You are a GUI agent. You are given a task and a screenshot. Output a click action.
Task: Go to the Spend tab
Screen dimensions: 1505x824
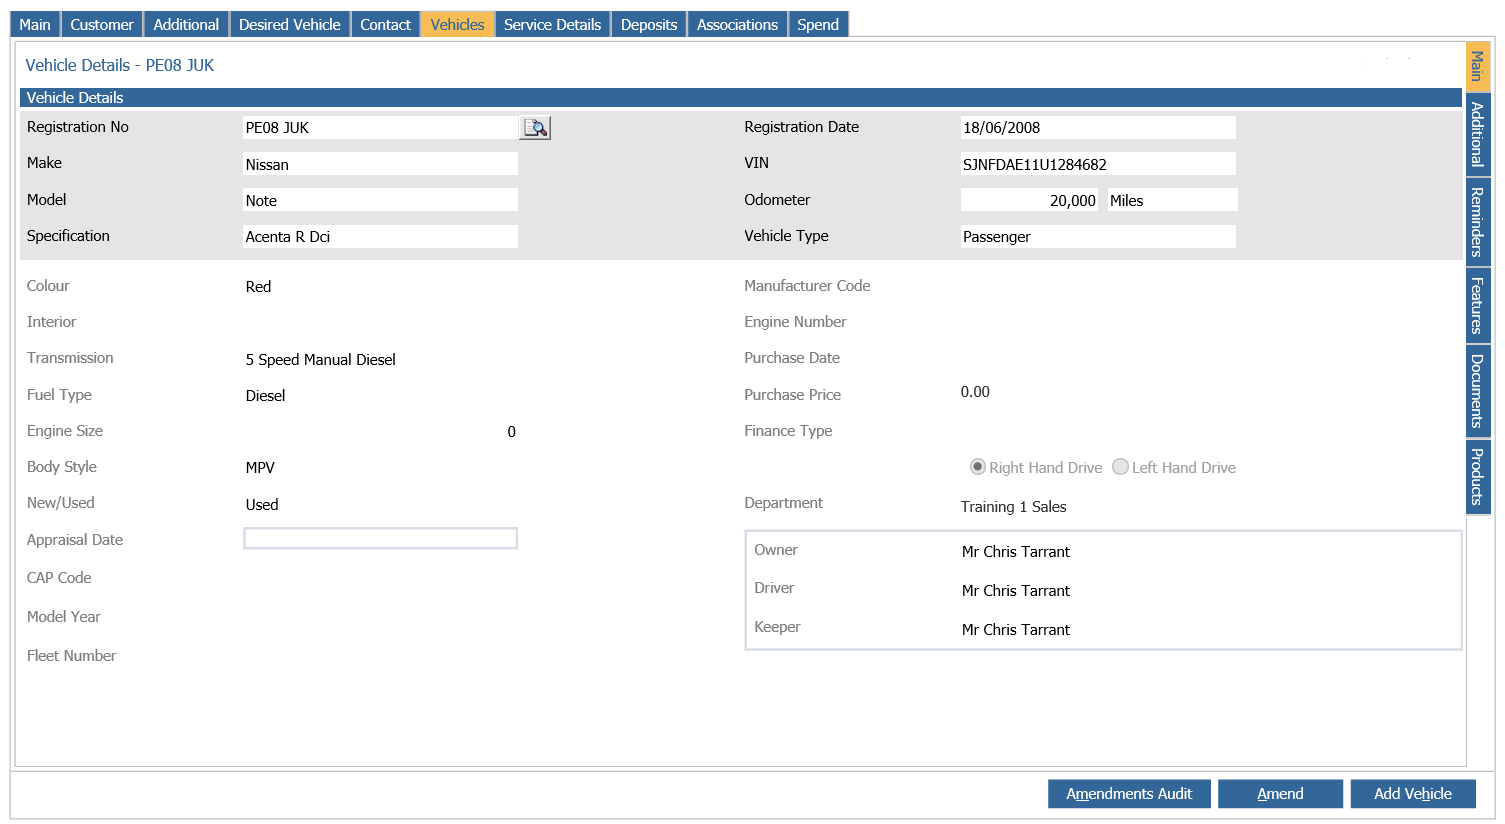pos(818,24)
